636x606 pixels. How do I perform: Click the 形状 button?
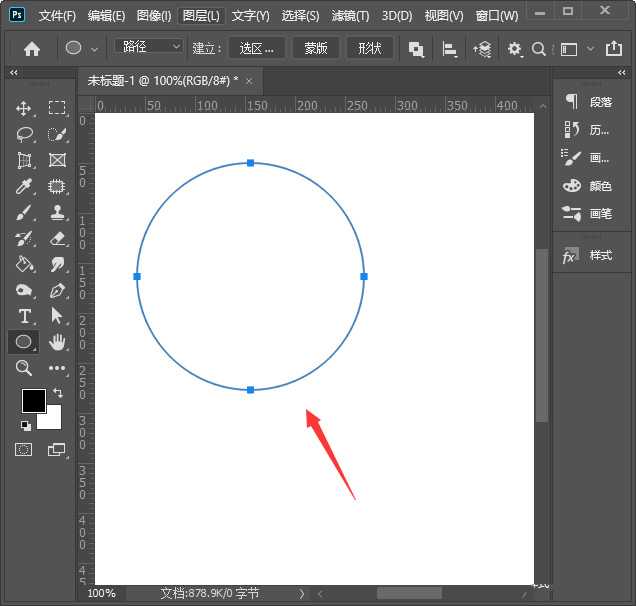pos(369,48)
